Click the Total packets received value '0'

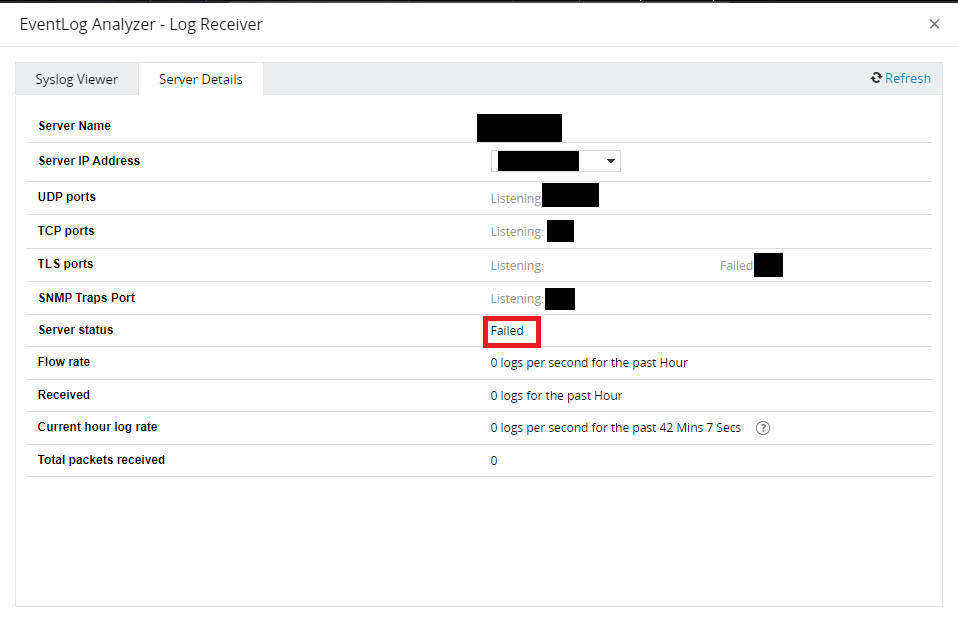[x=494, y=461]
